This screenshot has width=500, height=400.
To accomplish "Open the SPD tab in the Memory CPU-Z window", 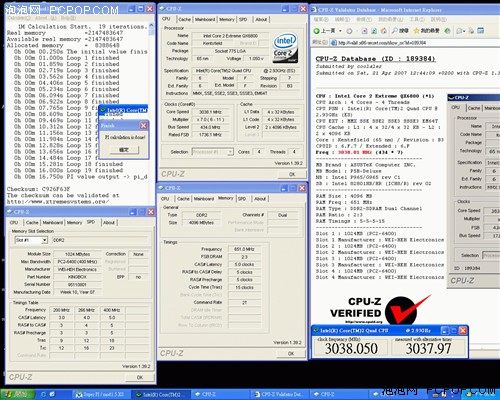I will (242, 199).
